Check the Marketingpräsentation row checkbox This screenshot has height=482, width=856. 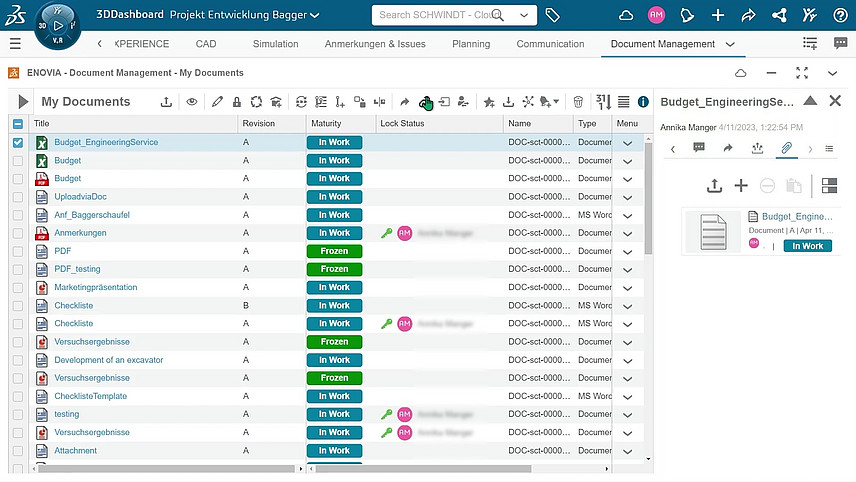pyautogui.click(x=18, y=288)
